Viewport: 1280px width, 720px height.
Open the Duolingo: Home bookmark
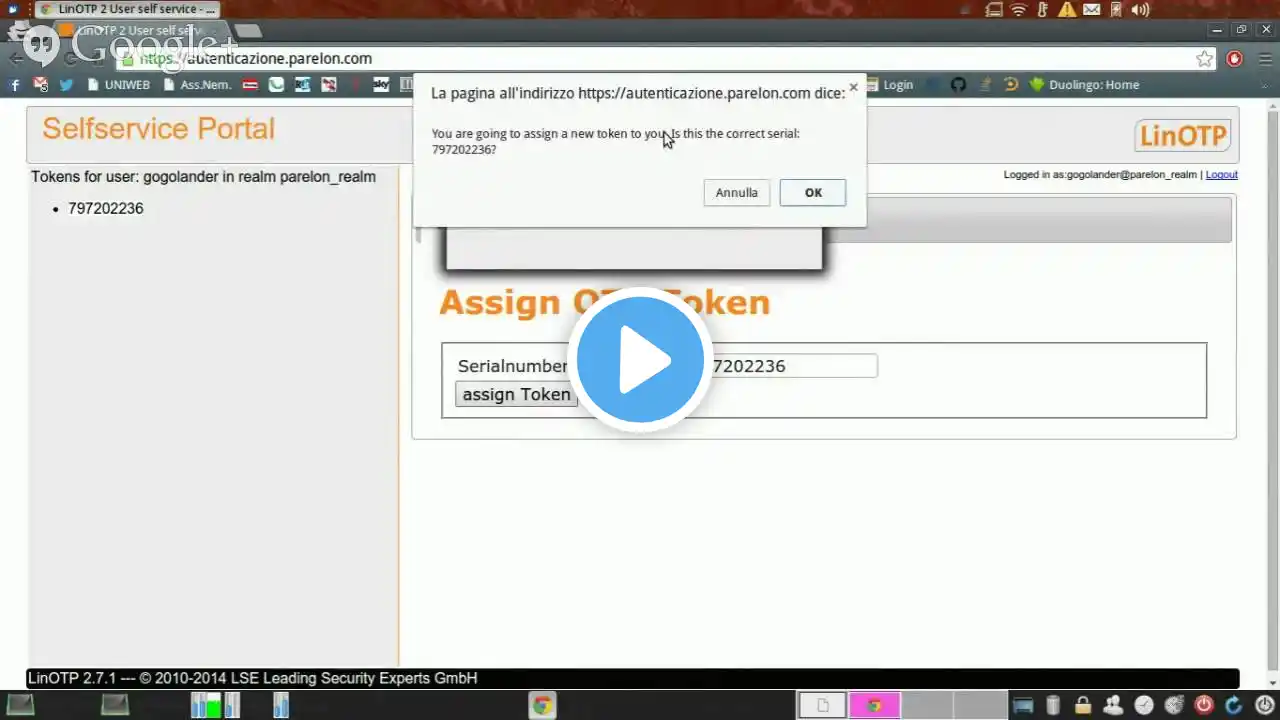pos(1085,85)
